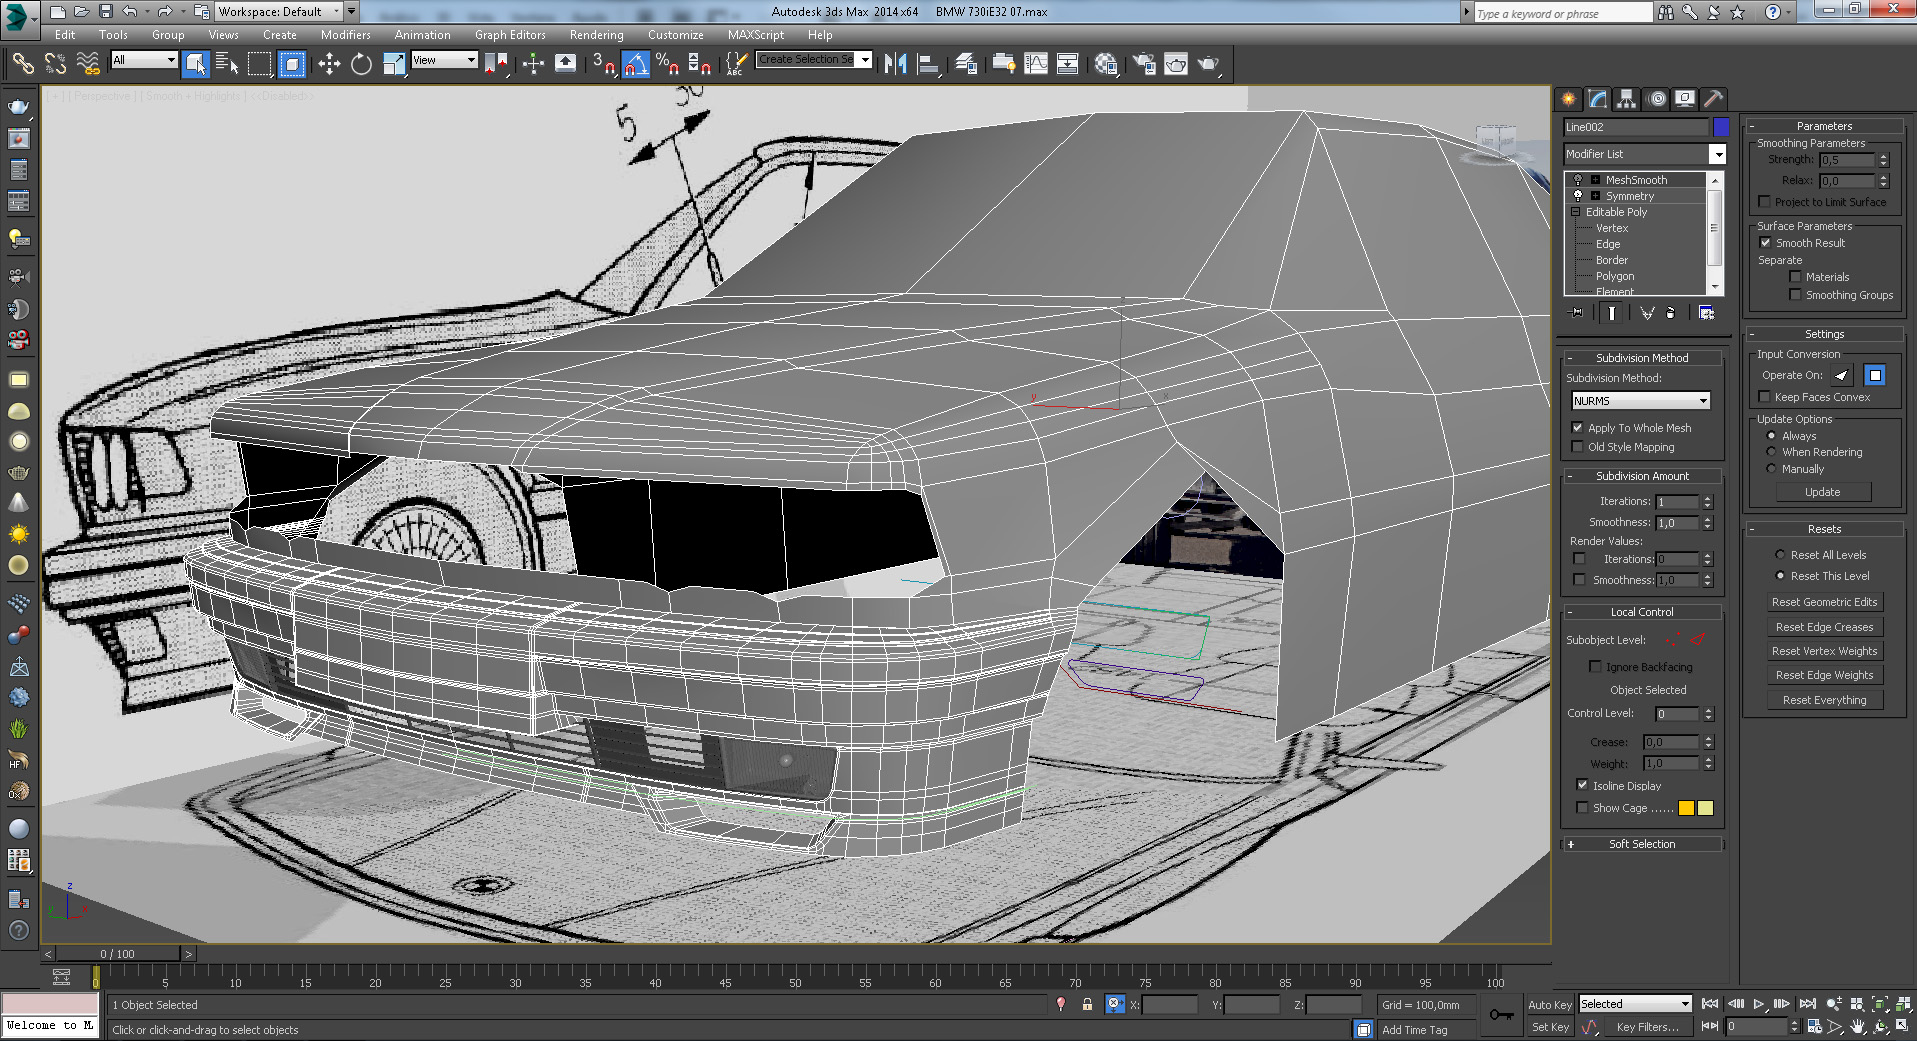Enable Project to Limit Surface checkbox
This screenshot has width=1917, height=1041.
[1765, 202]
